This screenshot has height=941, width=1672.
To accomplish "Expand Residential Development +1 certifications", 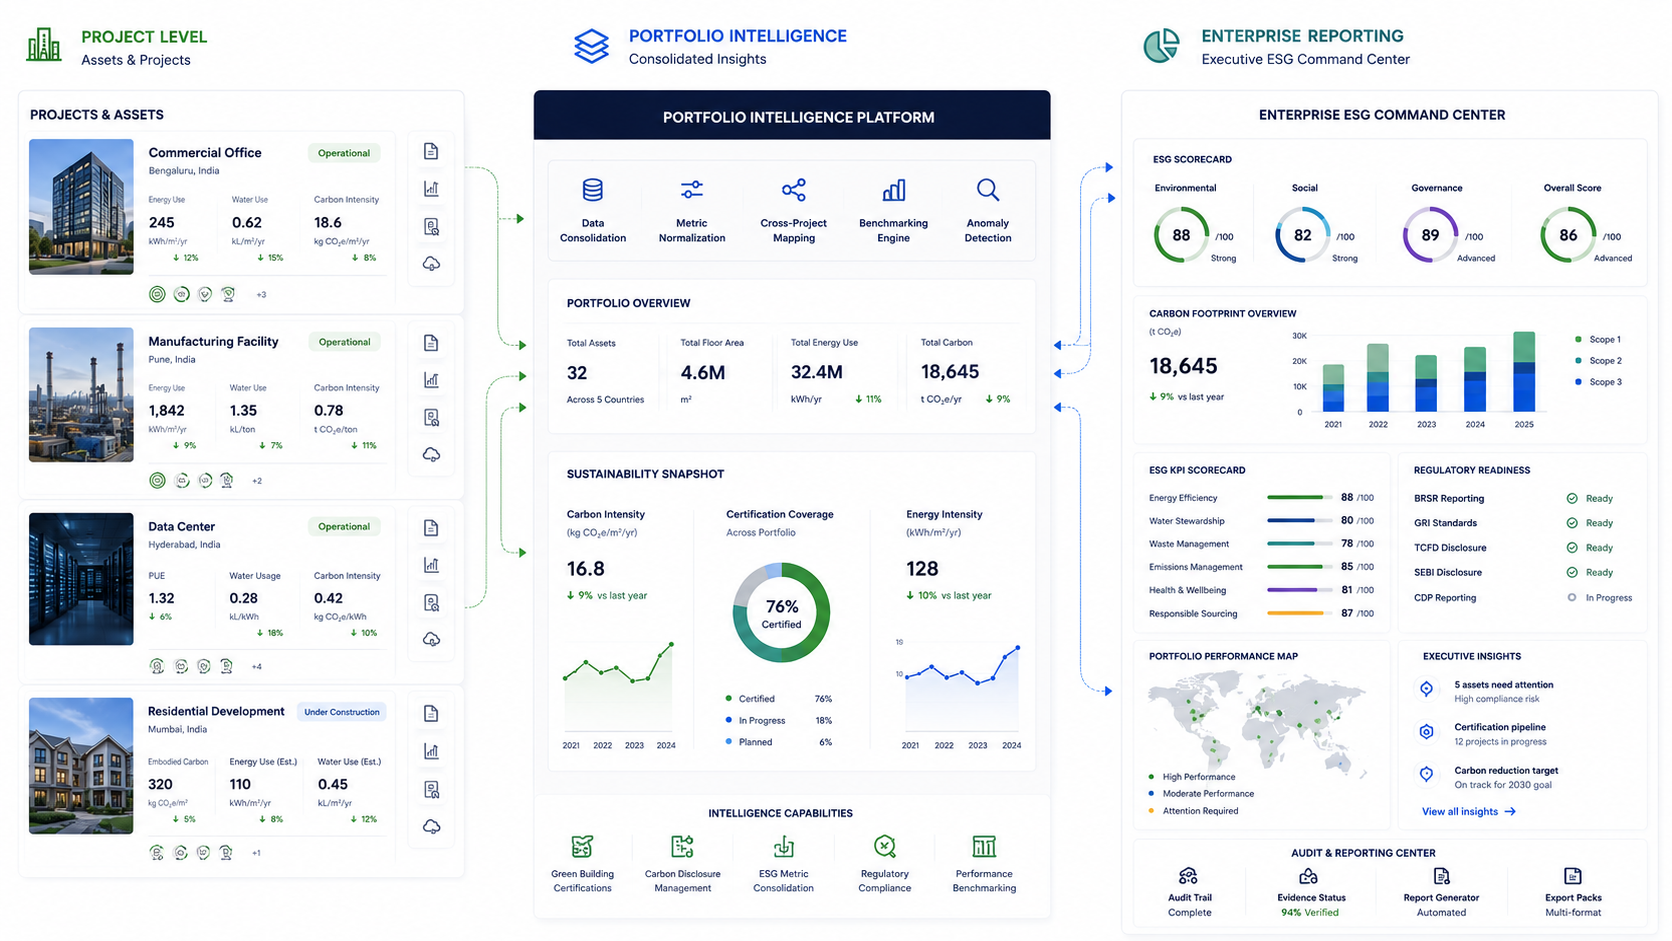I will click(x=256, y=853).
